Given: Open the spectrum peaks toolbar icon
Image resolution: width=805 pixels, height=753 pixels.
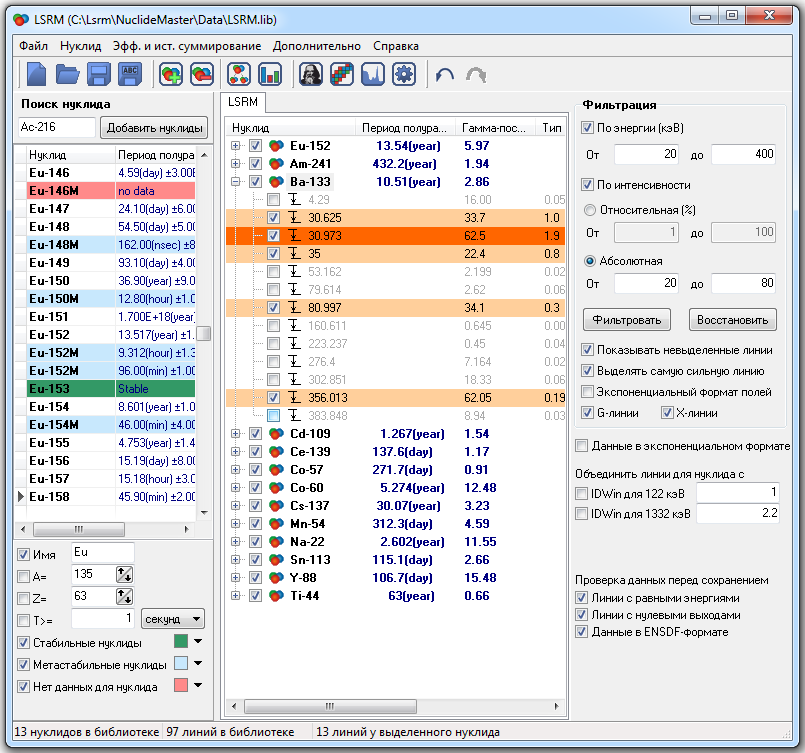Looking at the screenshot, I should coord(372,74).
